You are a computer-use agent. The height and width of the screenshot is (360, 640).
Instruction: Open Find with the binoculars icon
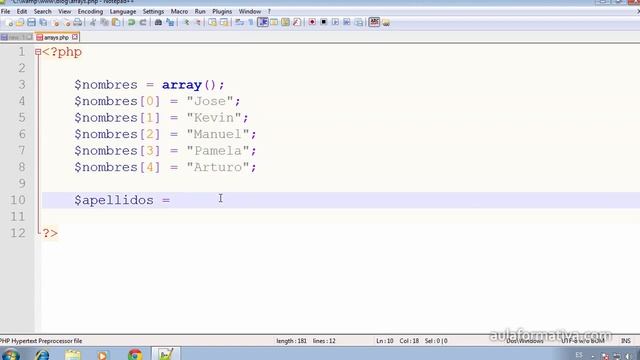pos(158,22)
